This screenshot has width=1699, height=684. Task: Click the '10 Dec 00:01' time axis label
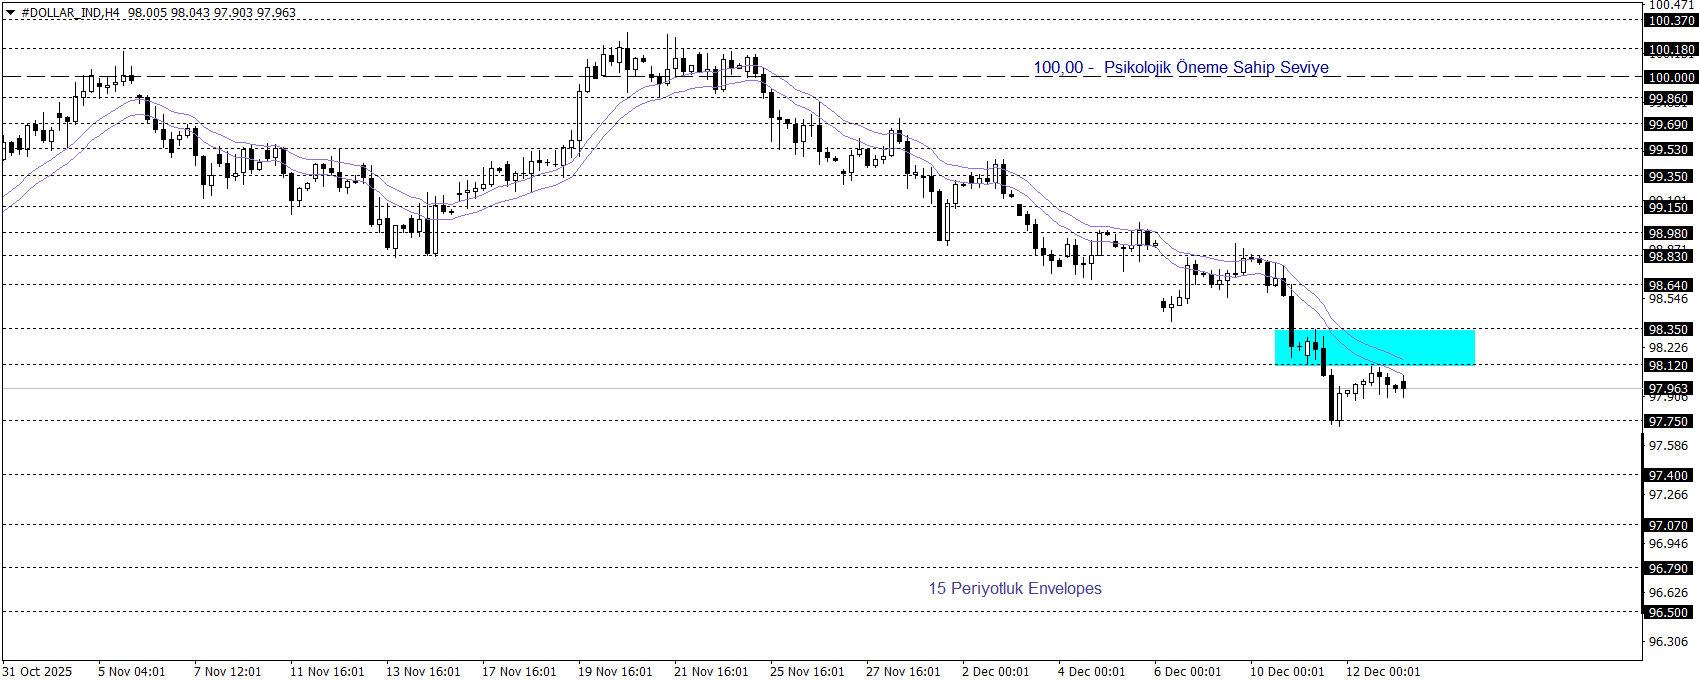(x=1286, y=671)
